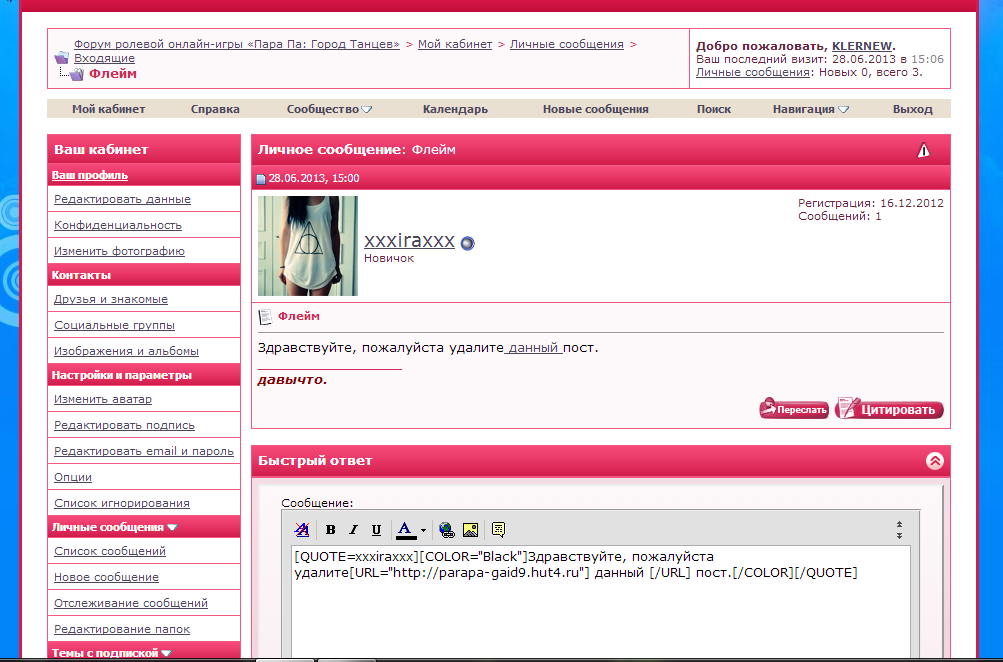The width and height of the screenshot is (1003, 662).
Task: Open the данный link in the message
Action: click(533, 348)
